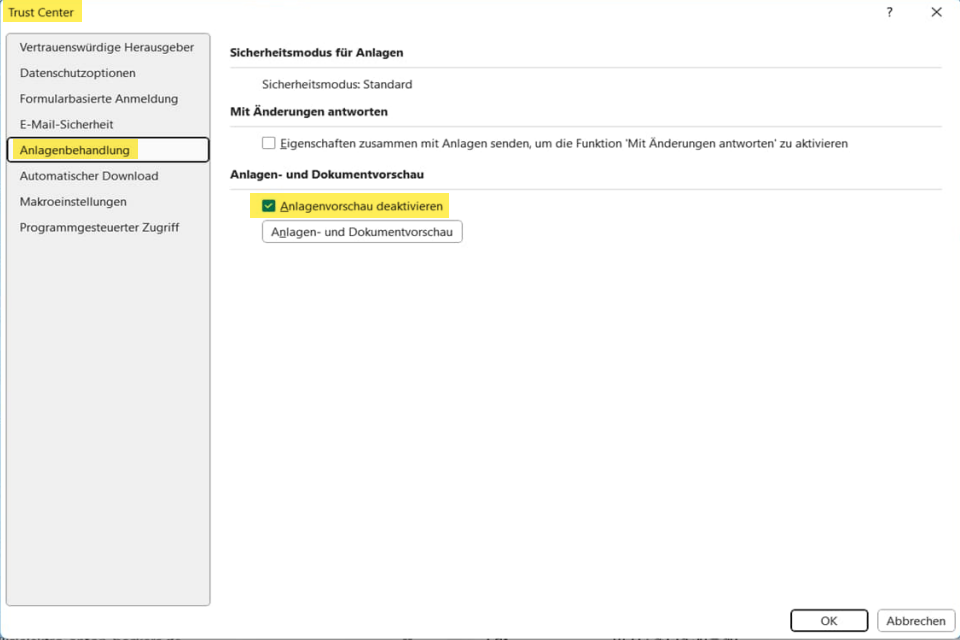Screen dimensions: 960x640
Task: Click the help question mark icon
Action: pos(889,12)
